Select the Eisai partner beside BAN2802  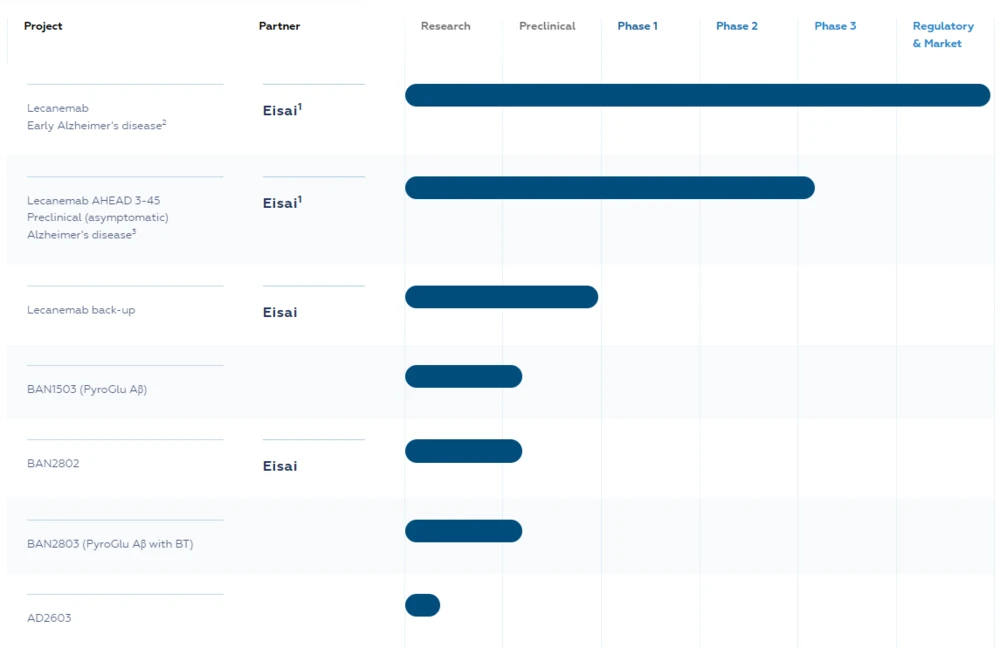279,465
